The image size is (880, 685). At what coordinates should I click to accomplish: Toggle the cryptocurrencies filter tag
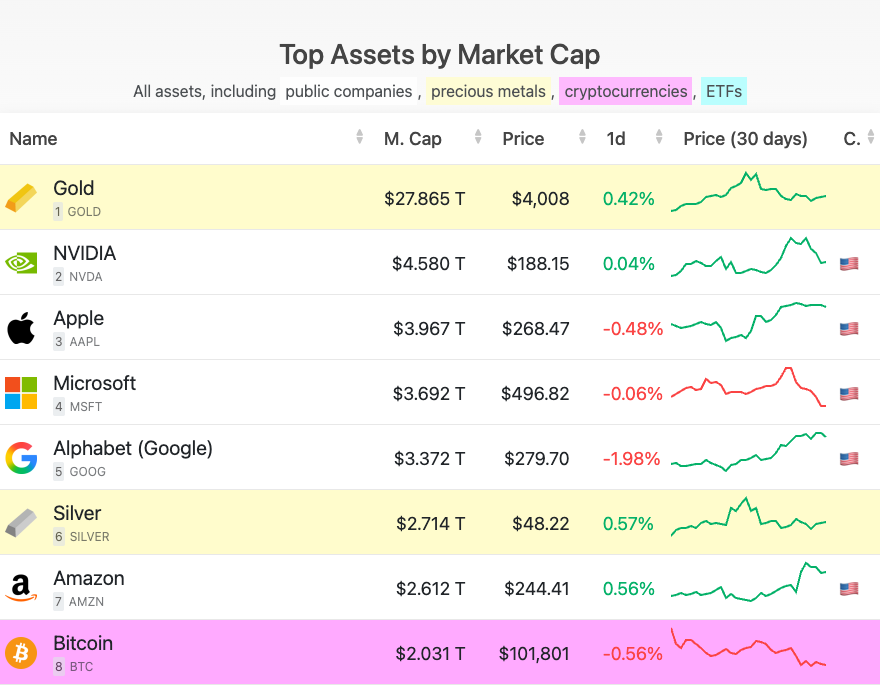pyautogui.click(x=626, y=91)
